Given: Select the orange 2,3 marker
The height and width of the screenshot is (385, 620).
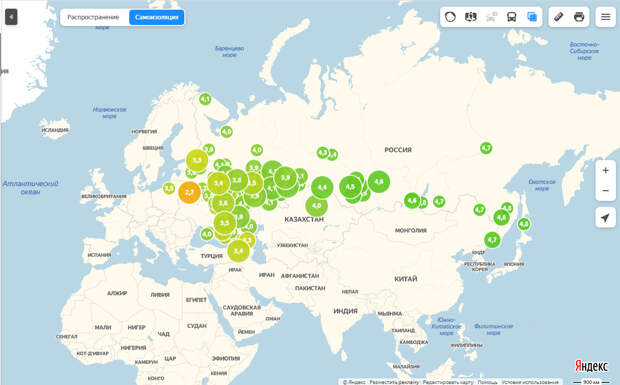Looking at the screenshot, I should click(189, 192).
